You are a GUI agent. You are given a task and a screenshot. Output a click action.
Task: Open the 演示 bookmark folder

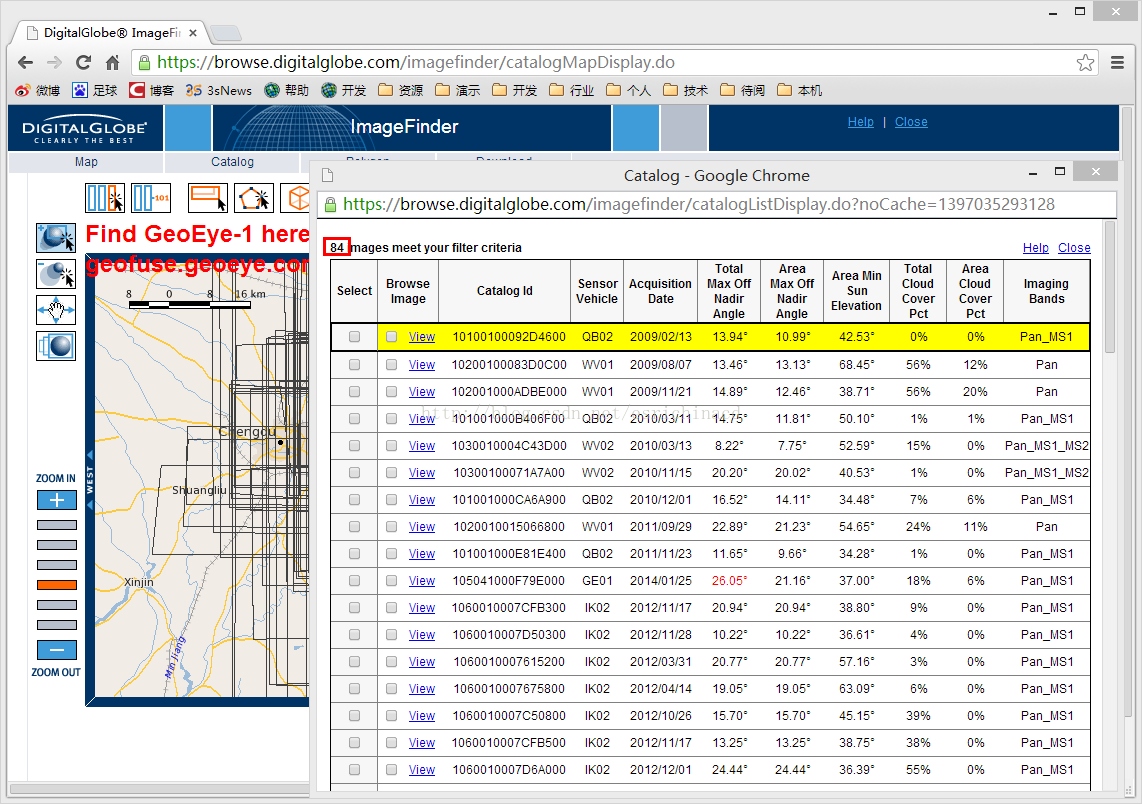point(457,90)
